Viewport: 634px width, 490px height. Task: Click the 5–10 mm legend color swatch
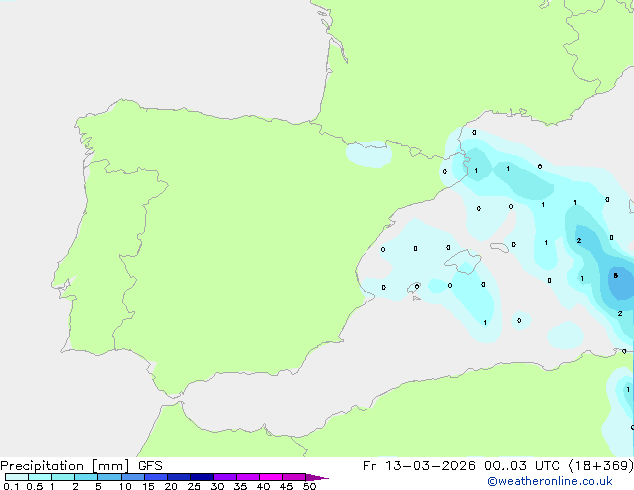109,477
